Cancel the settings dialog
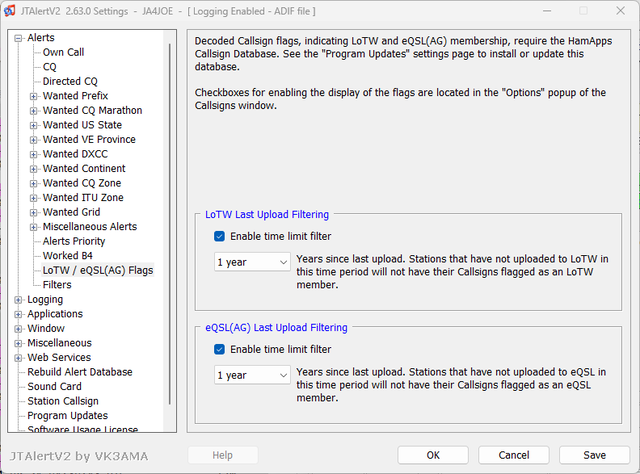Viewport: 640px width, 474px height. (x=514, y=455)
